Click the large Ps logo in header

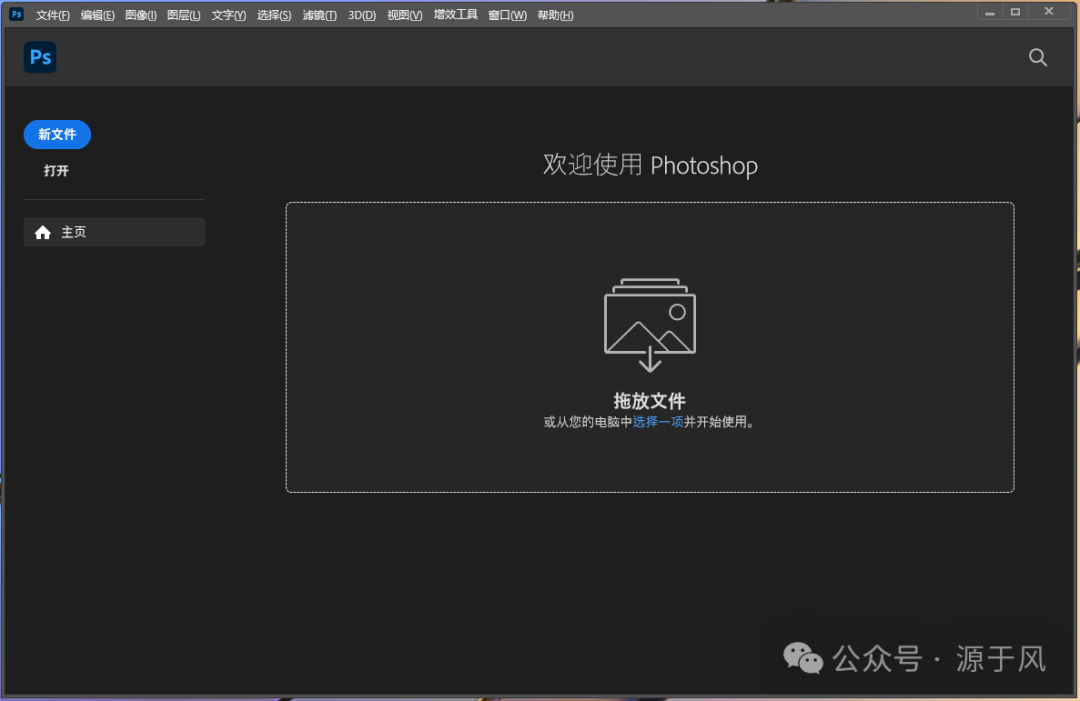[40, 57]
